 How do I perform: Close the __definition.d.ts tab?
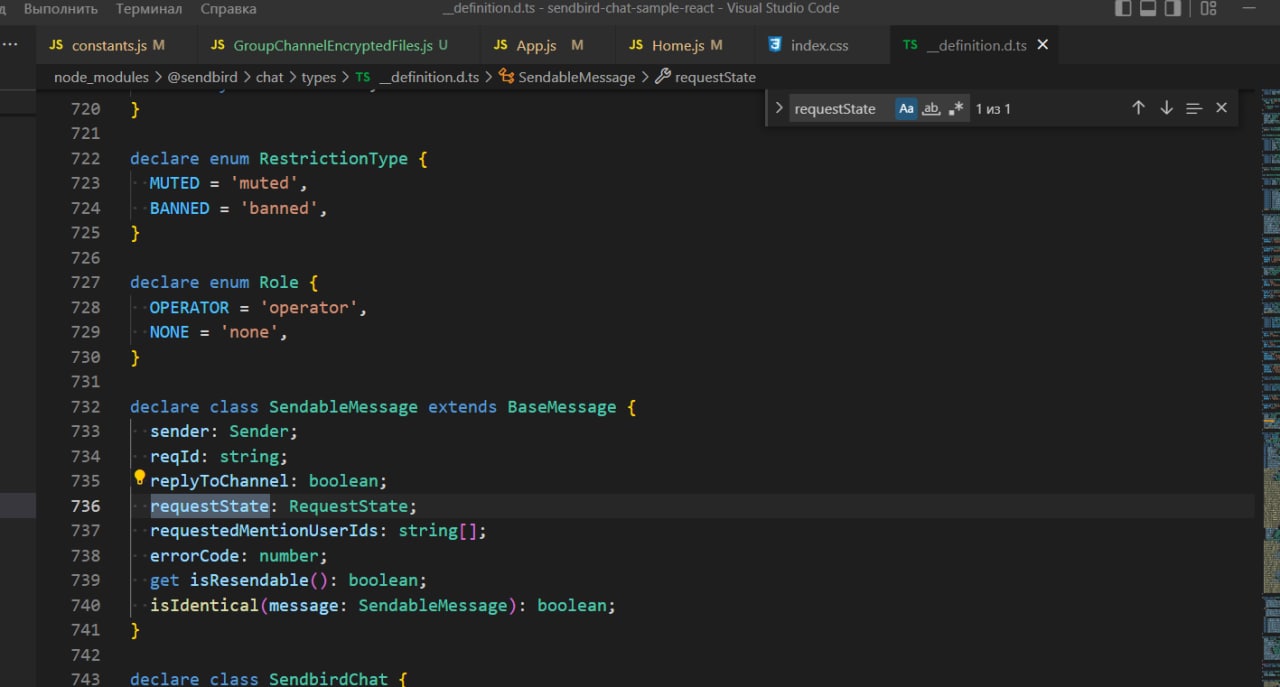[x=1043, y=45]
